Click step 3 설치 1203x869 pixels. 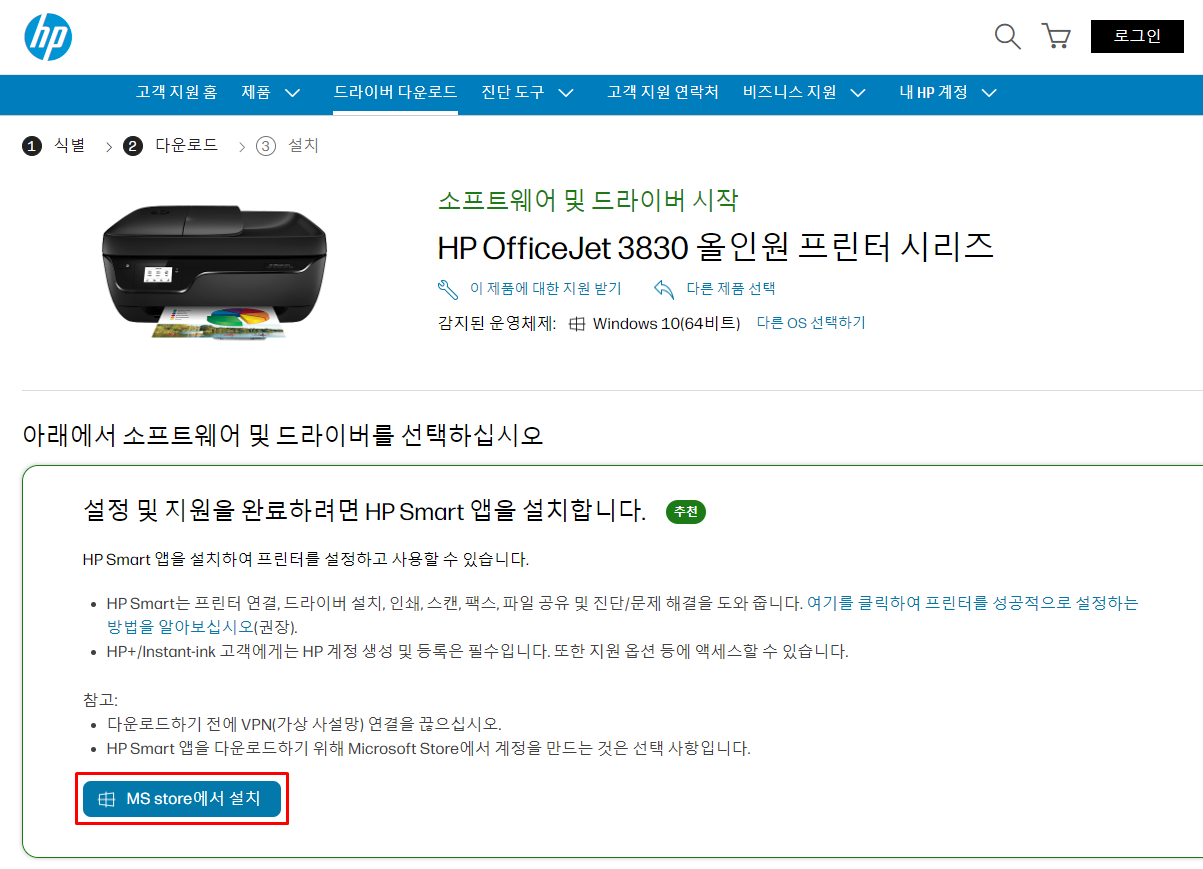point(287,146)
